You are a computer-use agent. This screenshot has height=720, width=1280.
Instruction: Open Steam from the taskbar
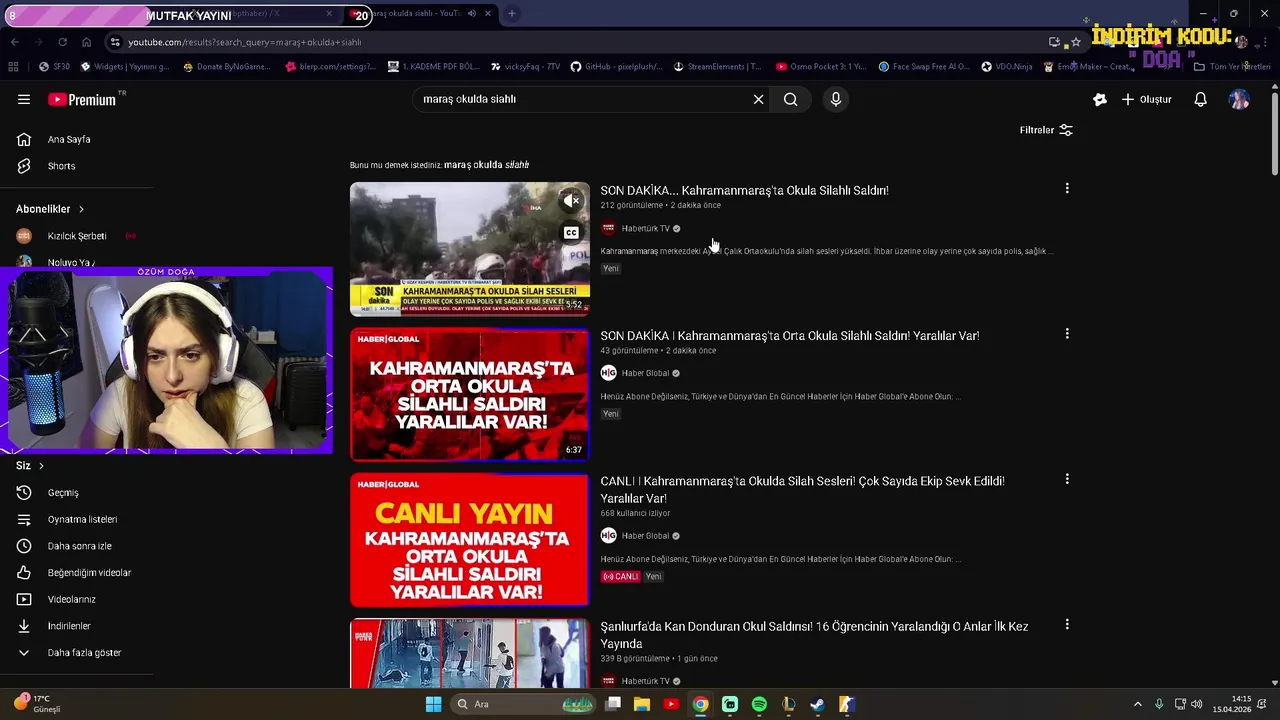817,704
